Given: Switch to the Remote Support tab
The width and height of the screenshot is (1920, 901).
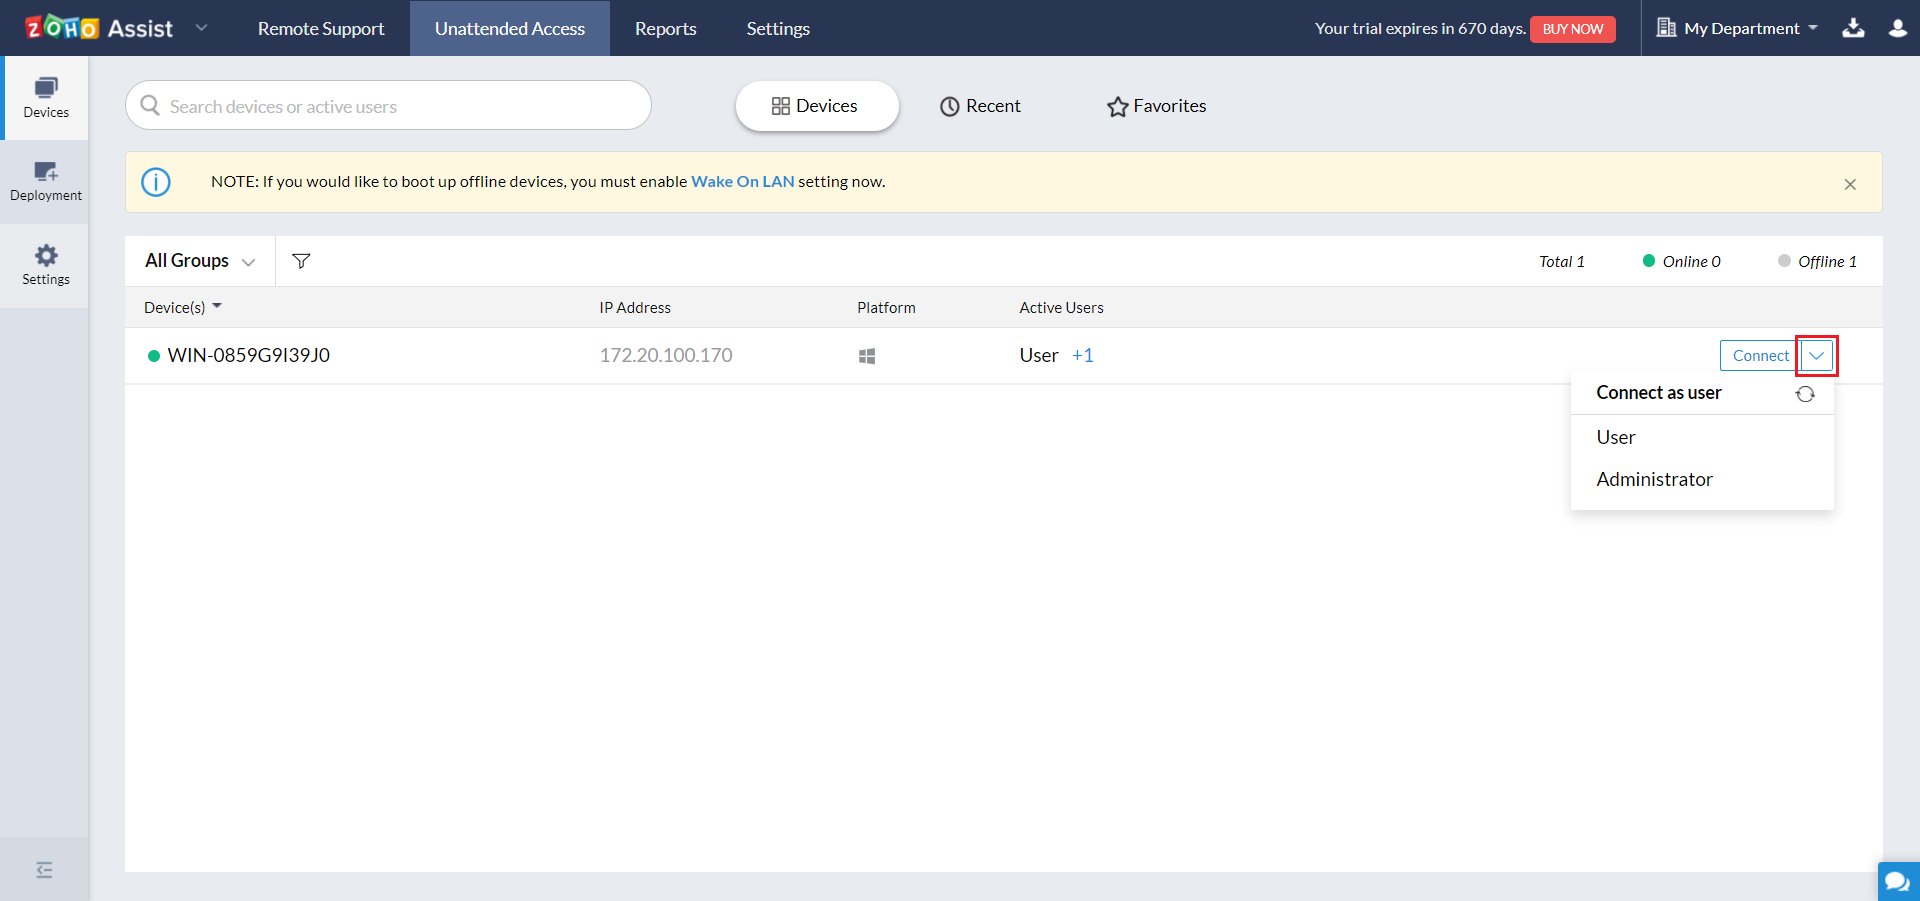Looking at the screenshot, I should (x=321, y=28).
